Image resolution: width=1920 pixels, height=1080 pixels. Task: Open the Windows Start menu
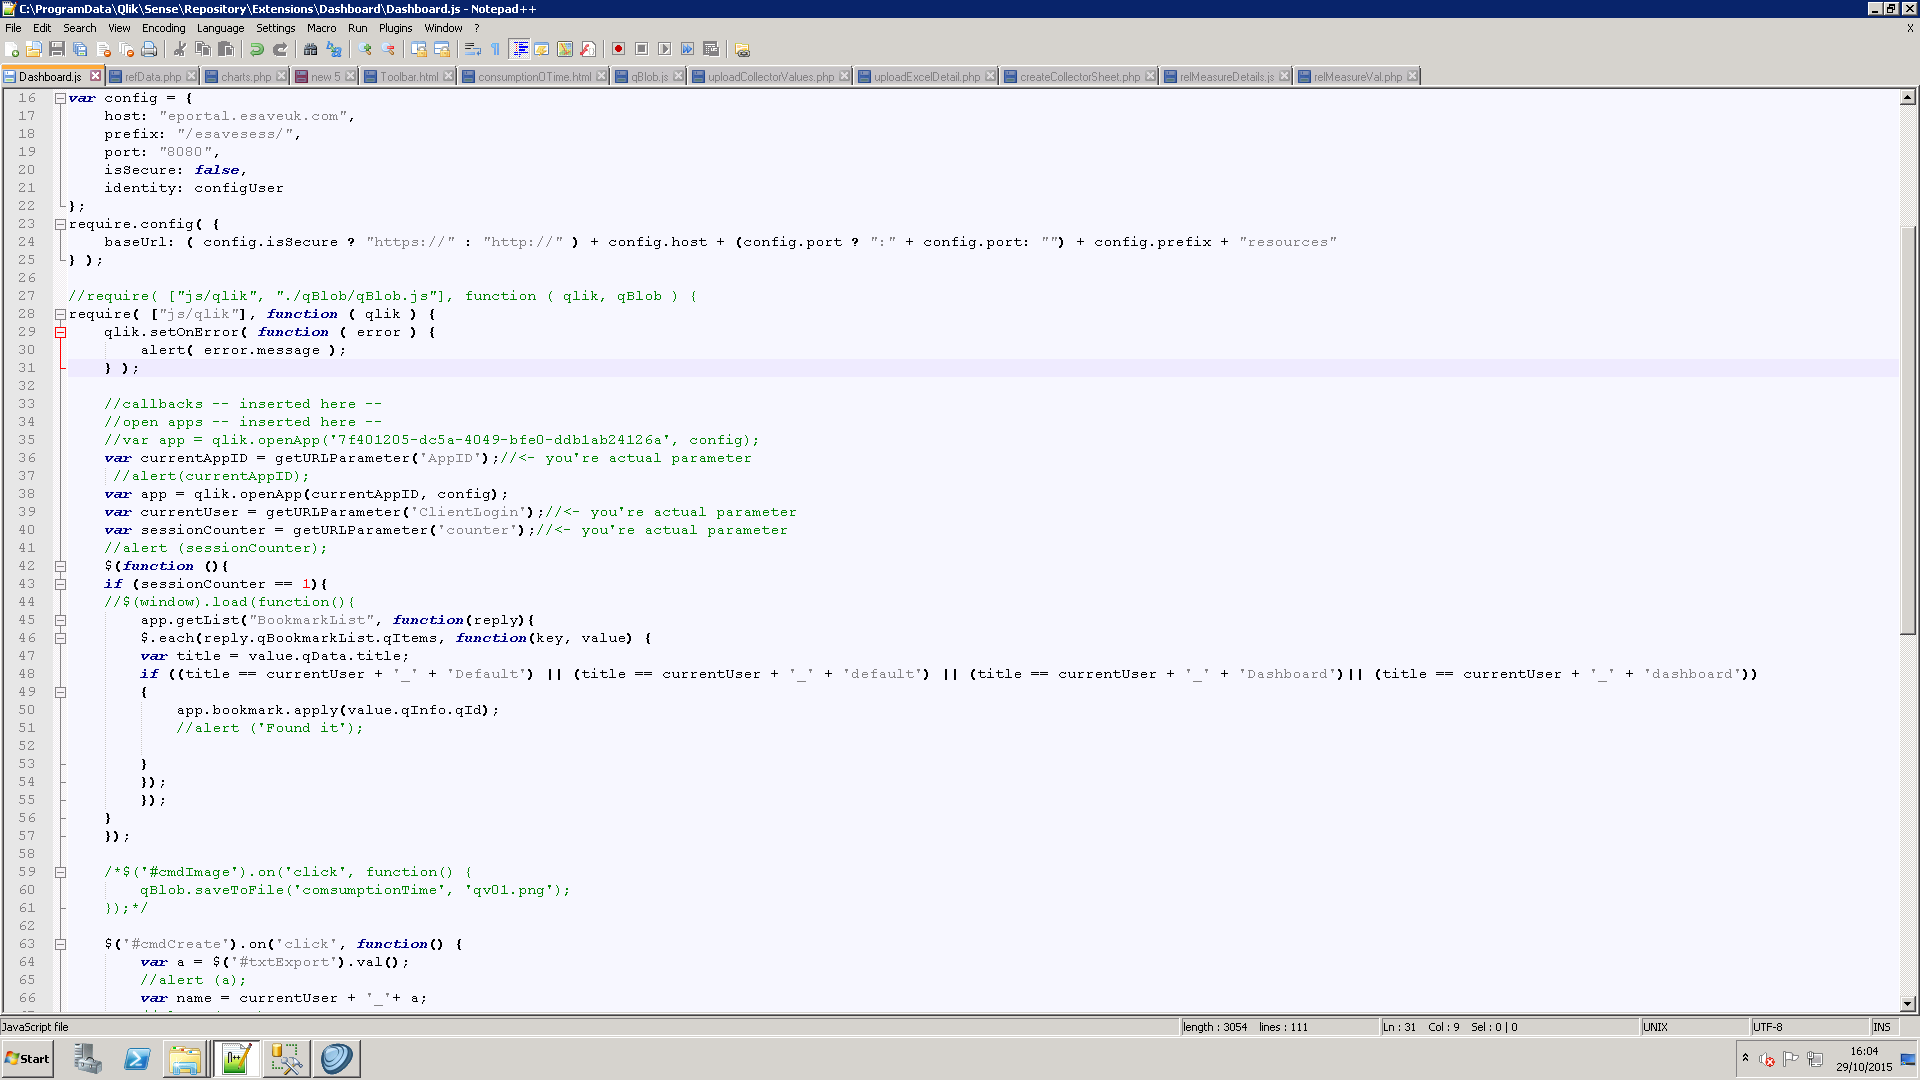(28, 1059)
